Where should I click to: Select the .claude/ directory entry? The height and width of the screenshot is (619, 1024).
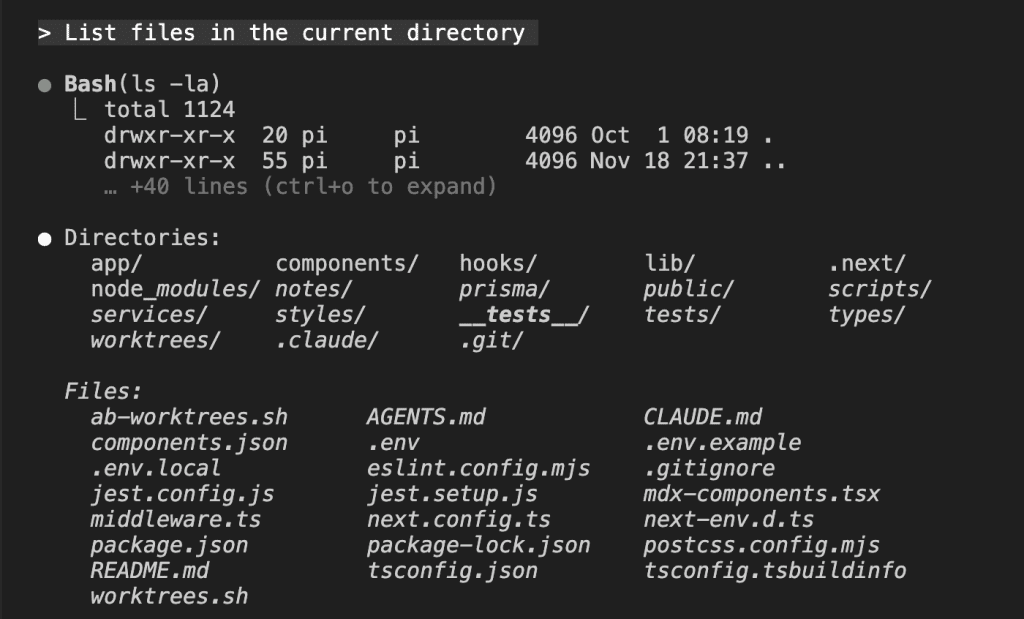tap(327, 341)
